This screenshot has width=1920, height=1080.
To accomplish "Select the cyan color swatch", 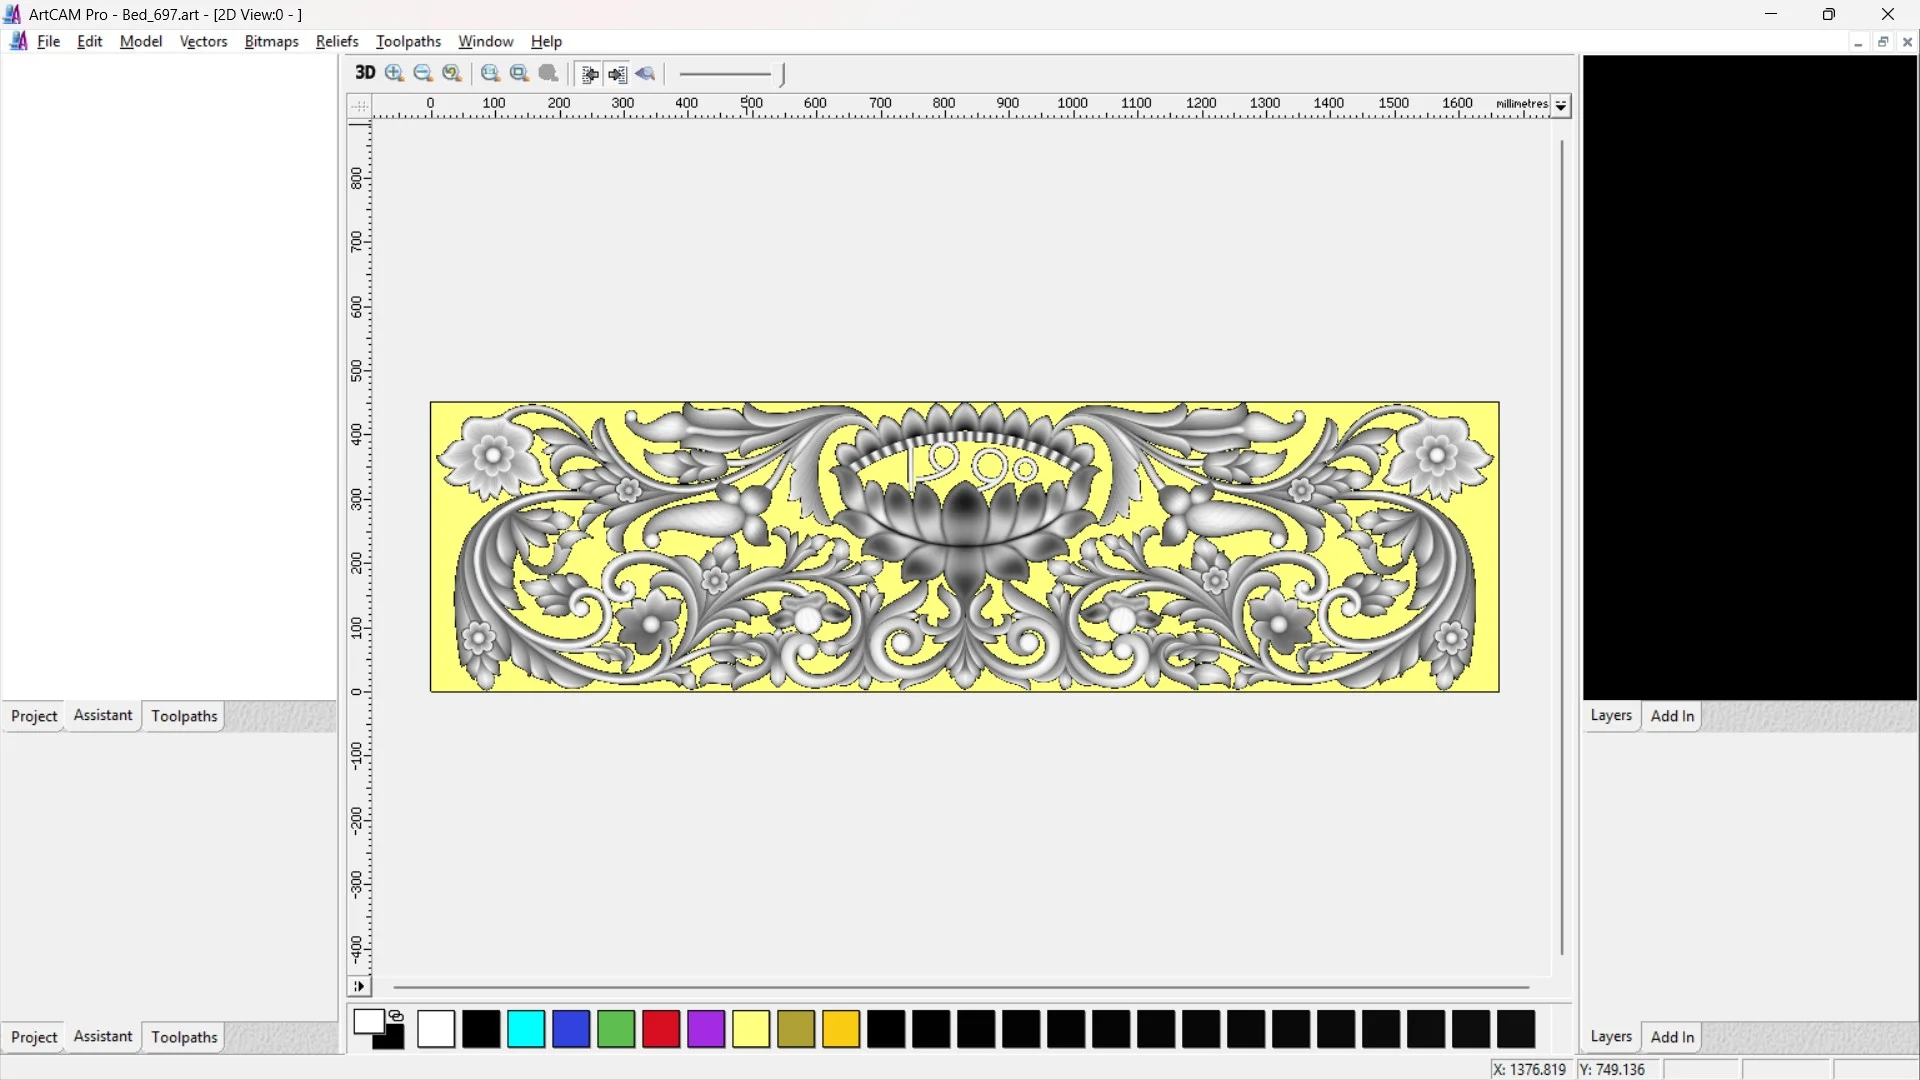I will [526, 1029].
